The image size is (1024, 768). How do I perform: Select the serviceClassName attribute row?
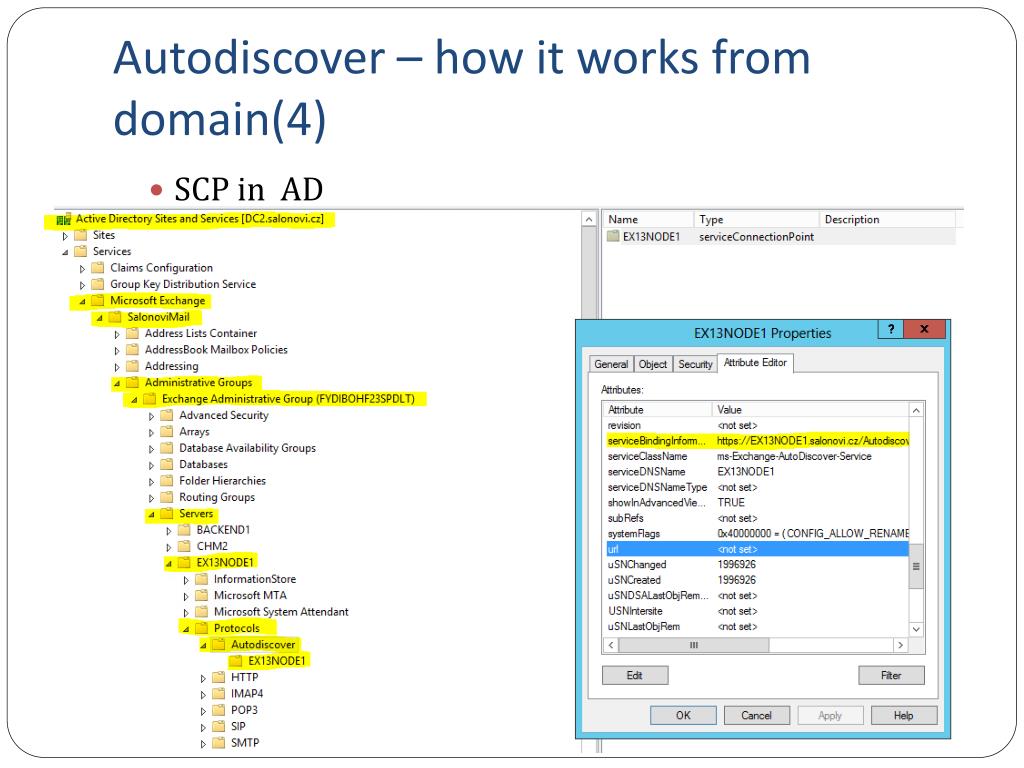click(x=758, y=456)
